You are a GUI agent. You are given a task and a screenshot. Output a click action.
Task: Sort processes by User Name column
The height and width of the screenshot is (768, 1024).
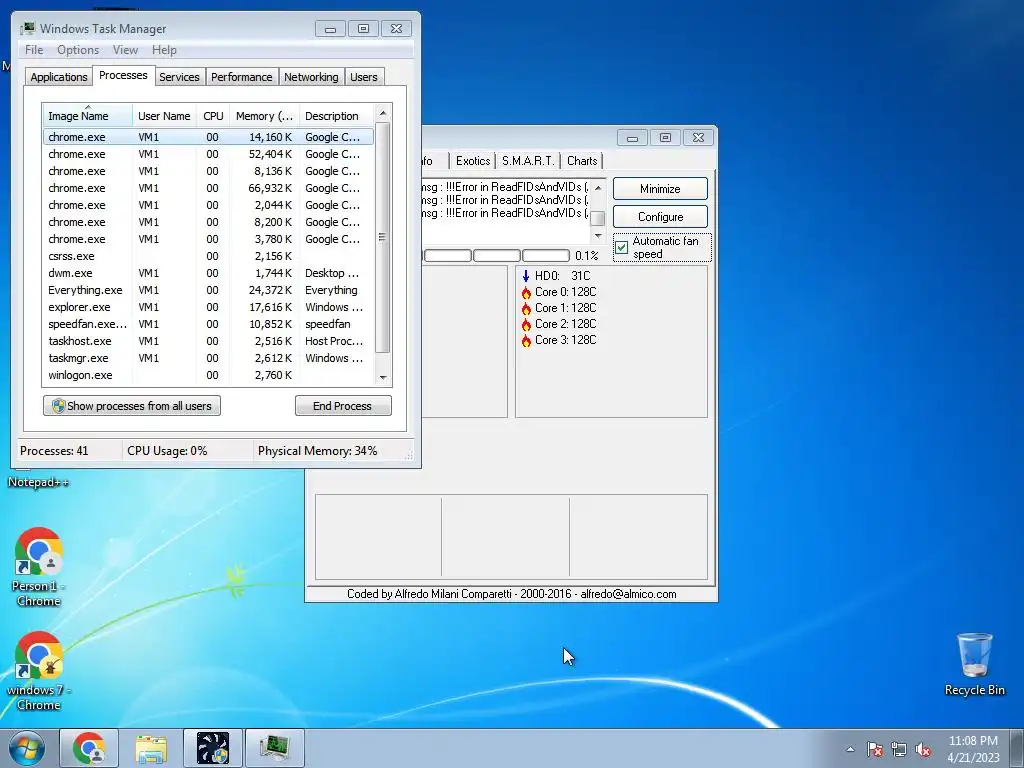(164, 116)
